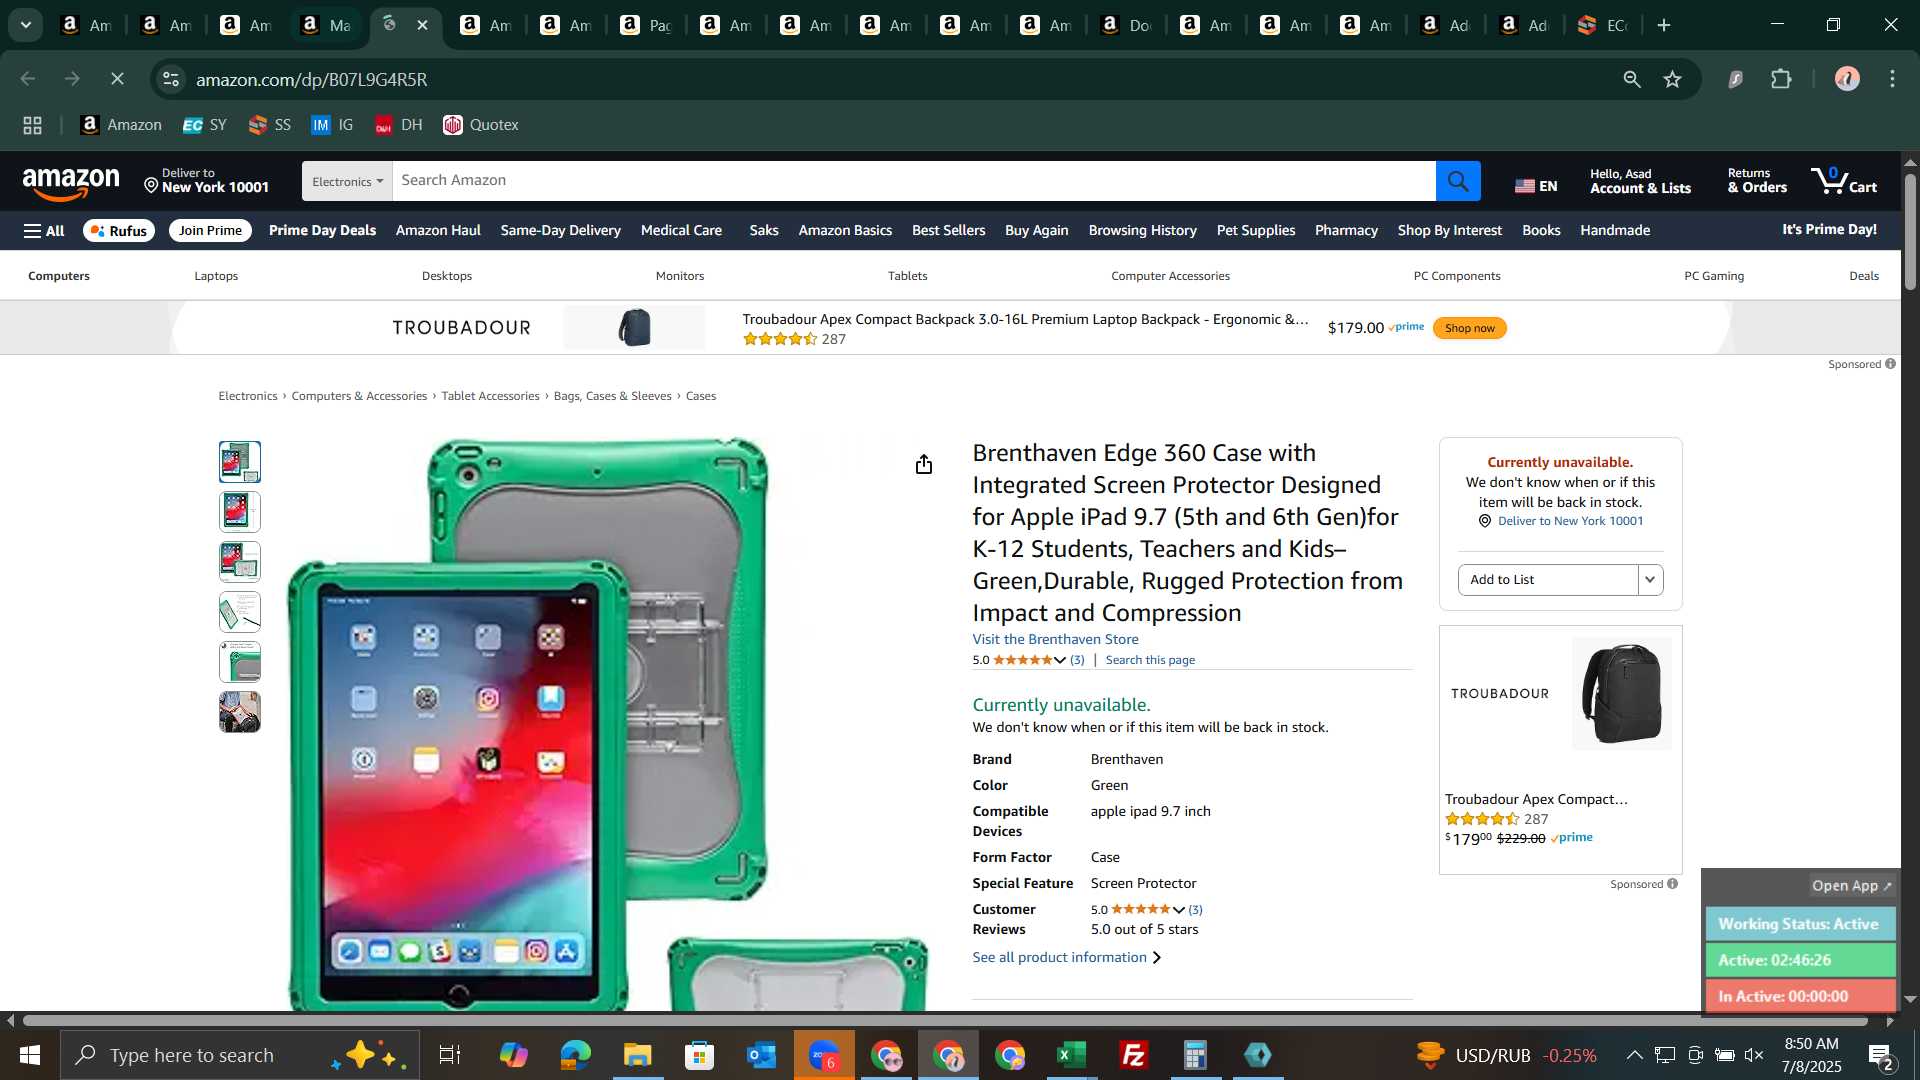The image size is (1920, 1080).
Task: Click Add to List button
Action: click(x=1547, y=580)
